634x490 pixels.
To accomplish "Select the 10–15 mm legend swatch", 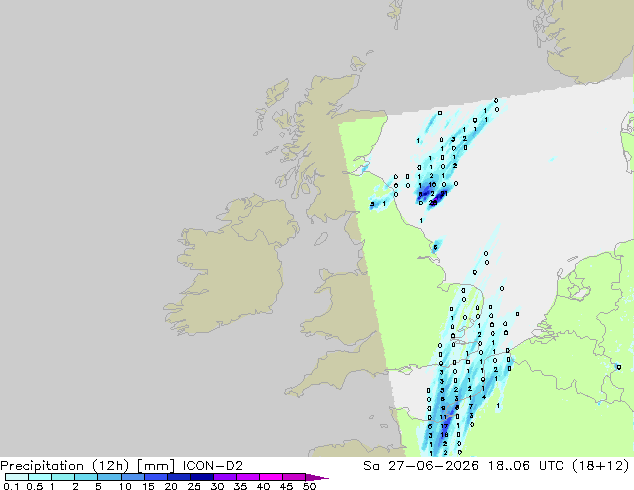I will [132, 477].
